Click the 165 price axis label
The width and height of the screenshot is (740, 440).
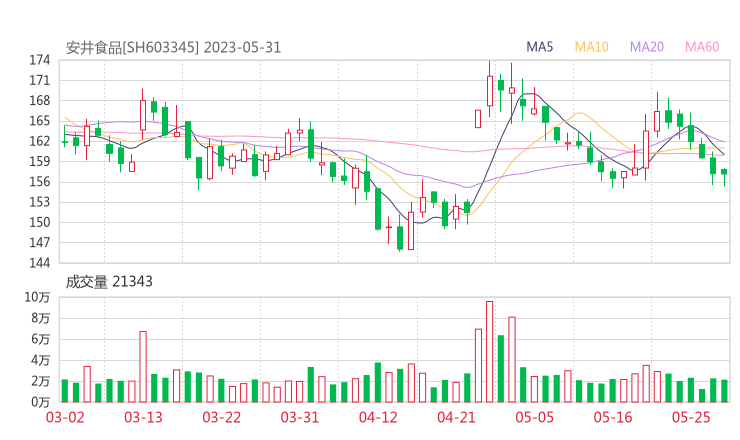(x=40, y=121)
